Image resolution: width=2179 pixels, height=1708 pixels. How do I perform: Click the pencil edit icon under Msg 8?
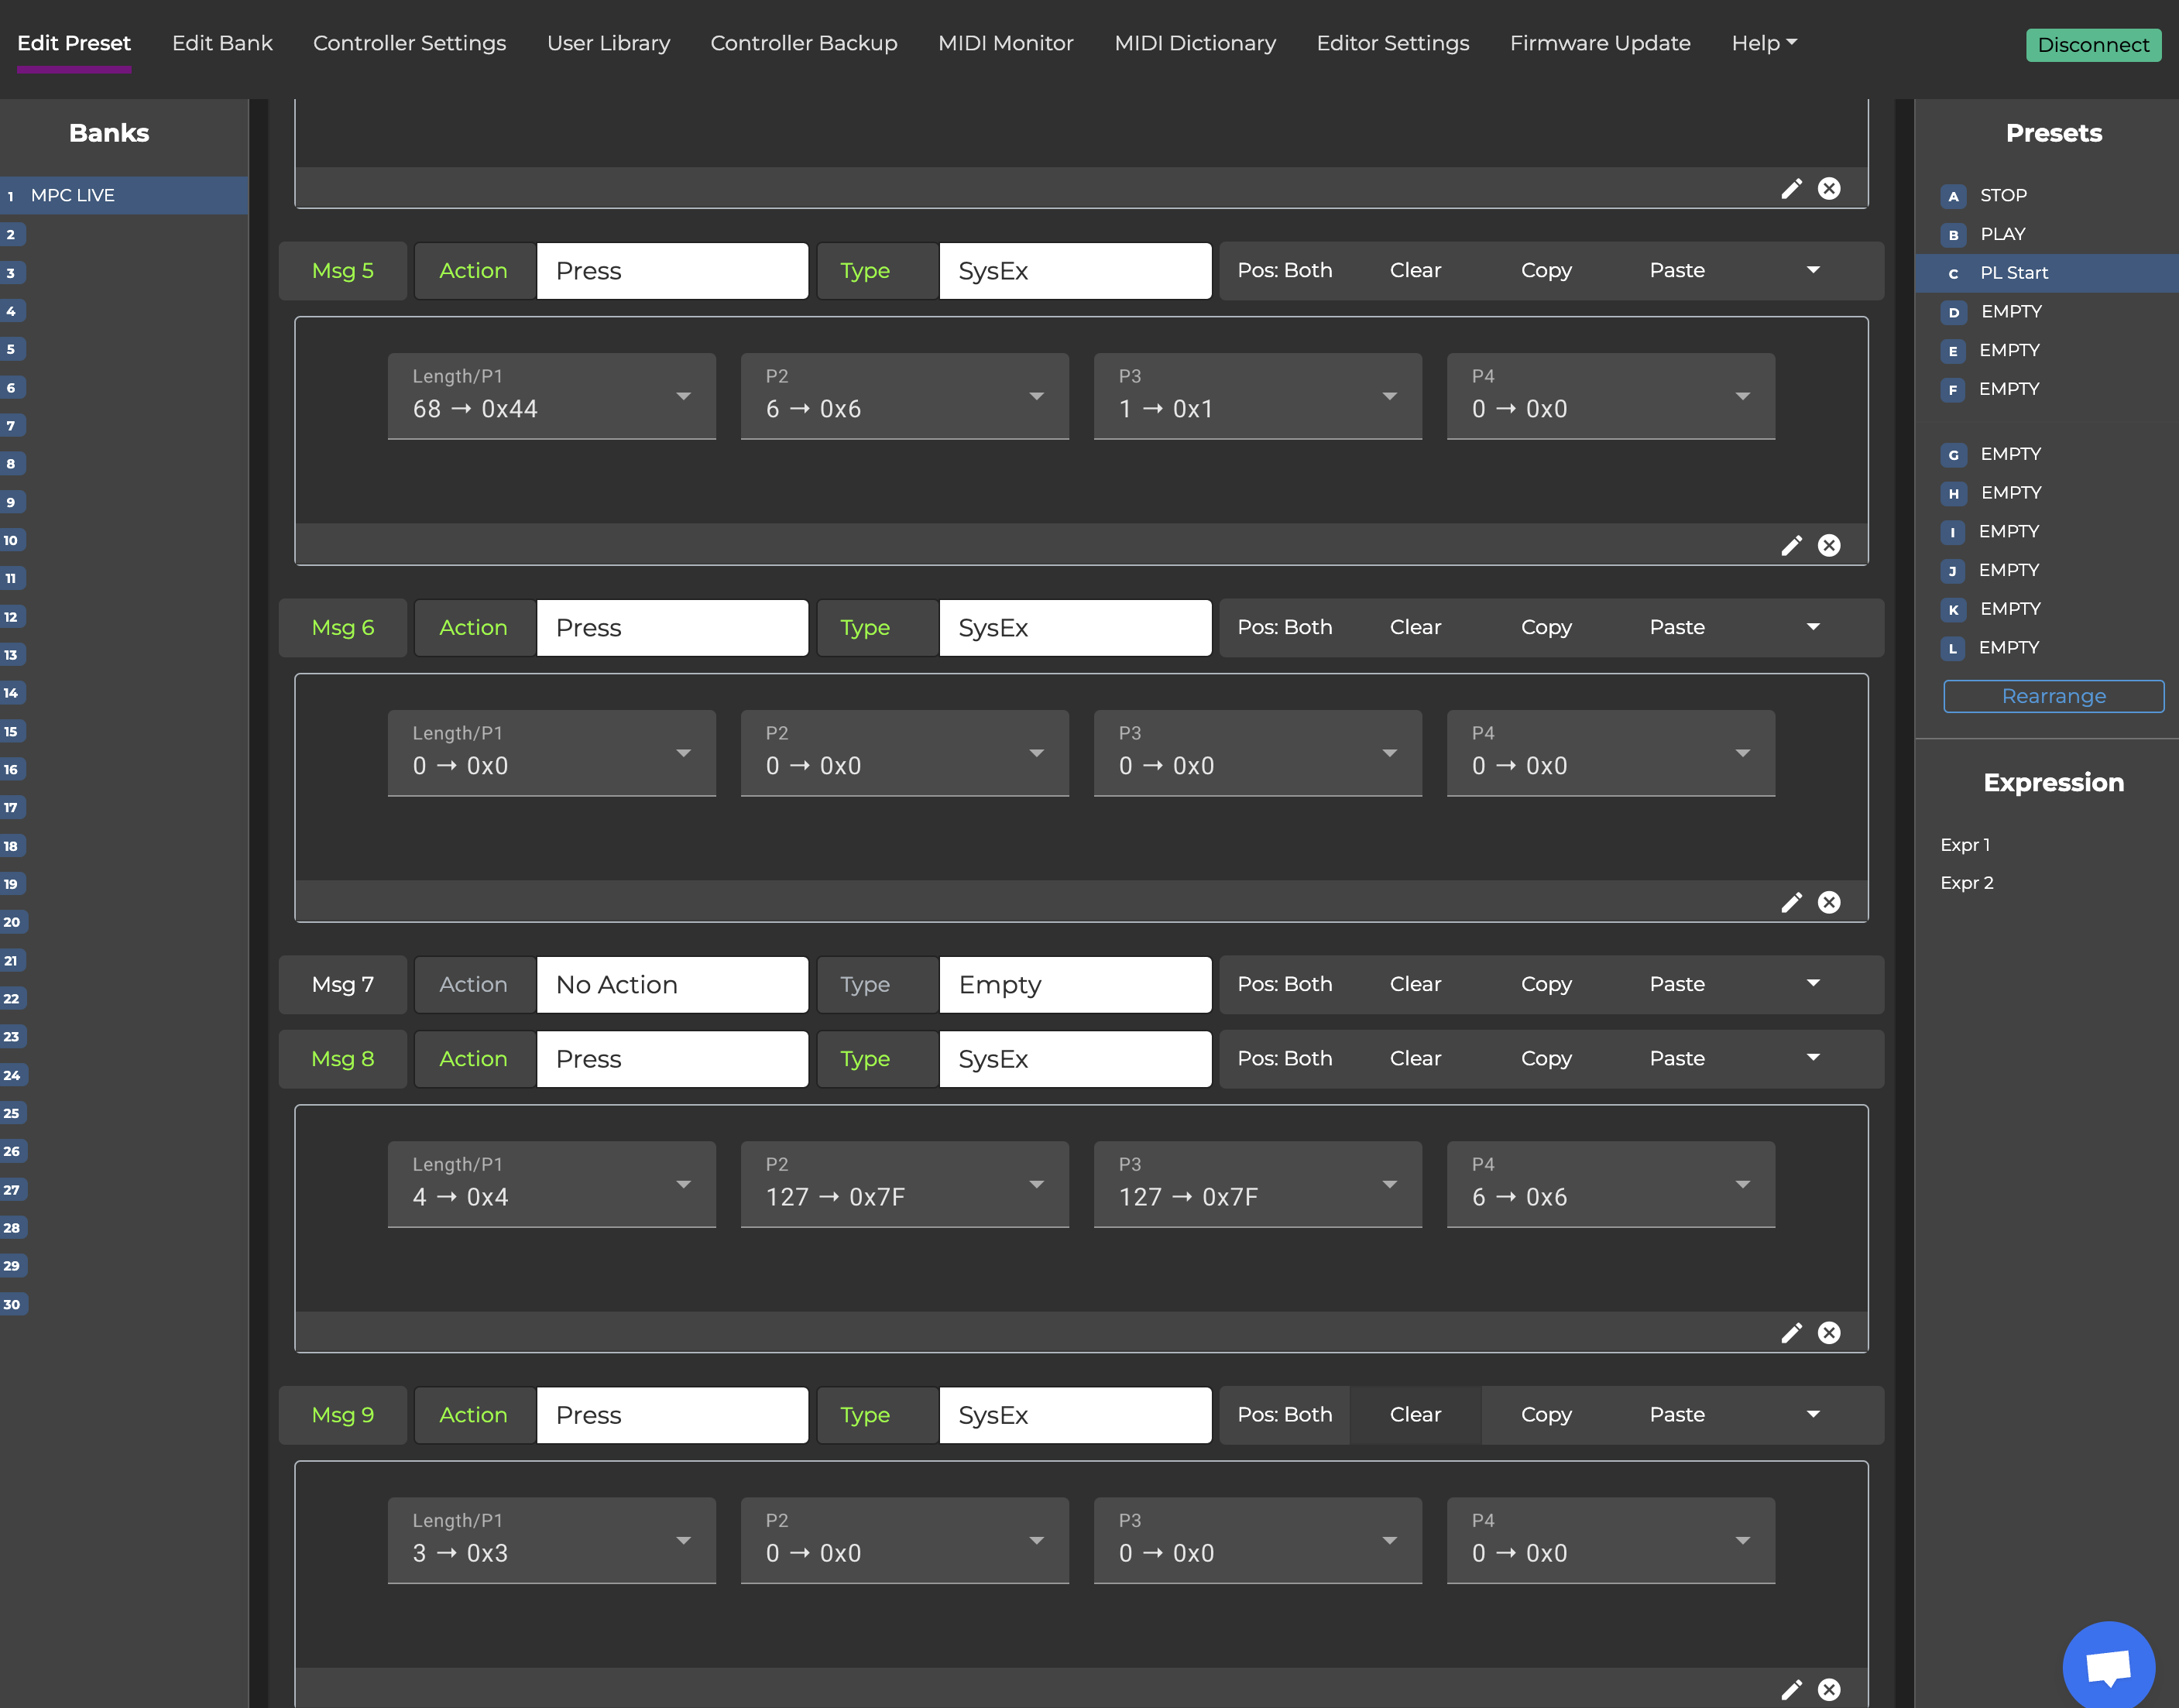[x=1791, y=1333]
